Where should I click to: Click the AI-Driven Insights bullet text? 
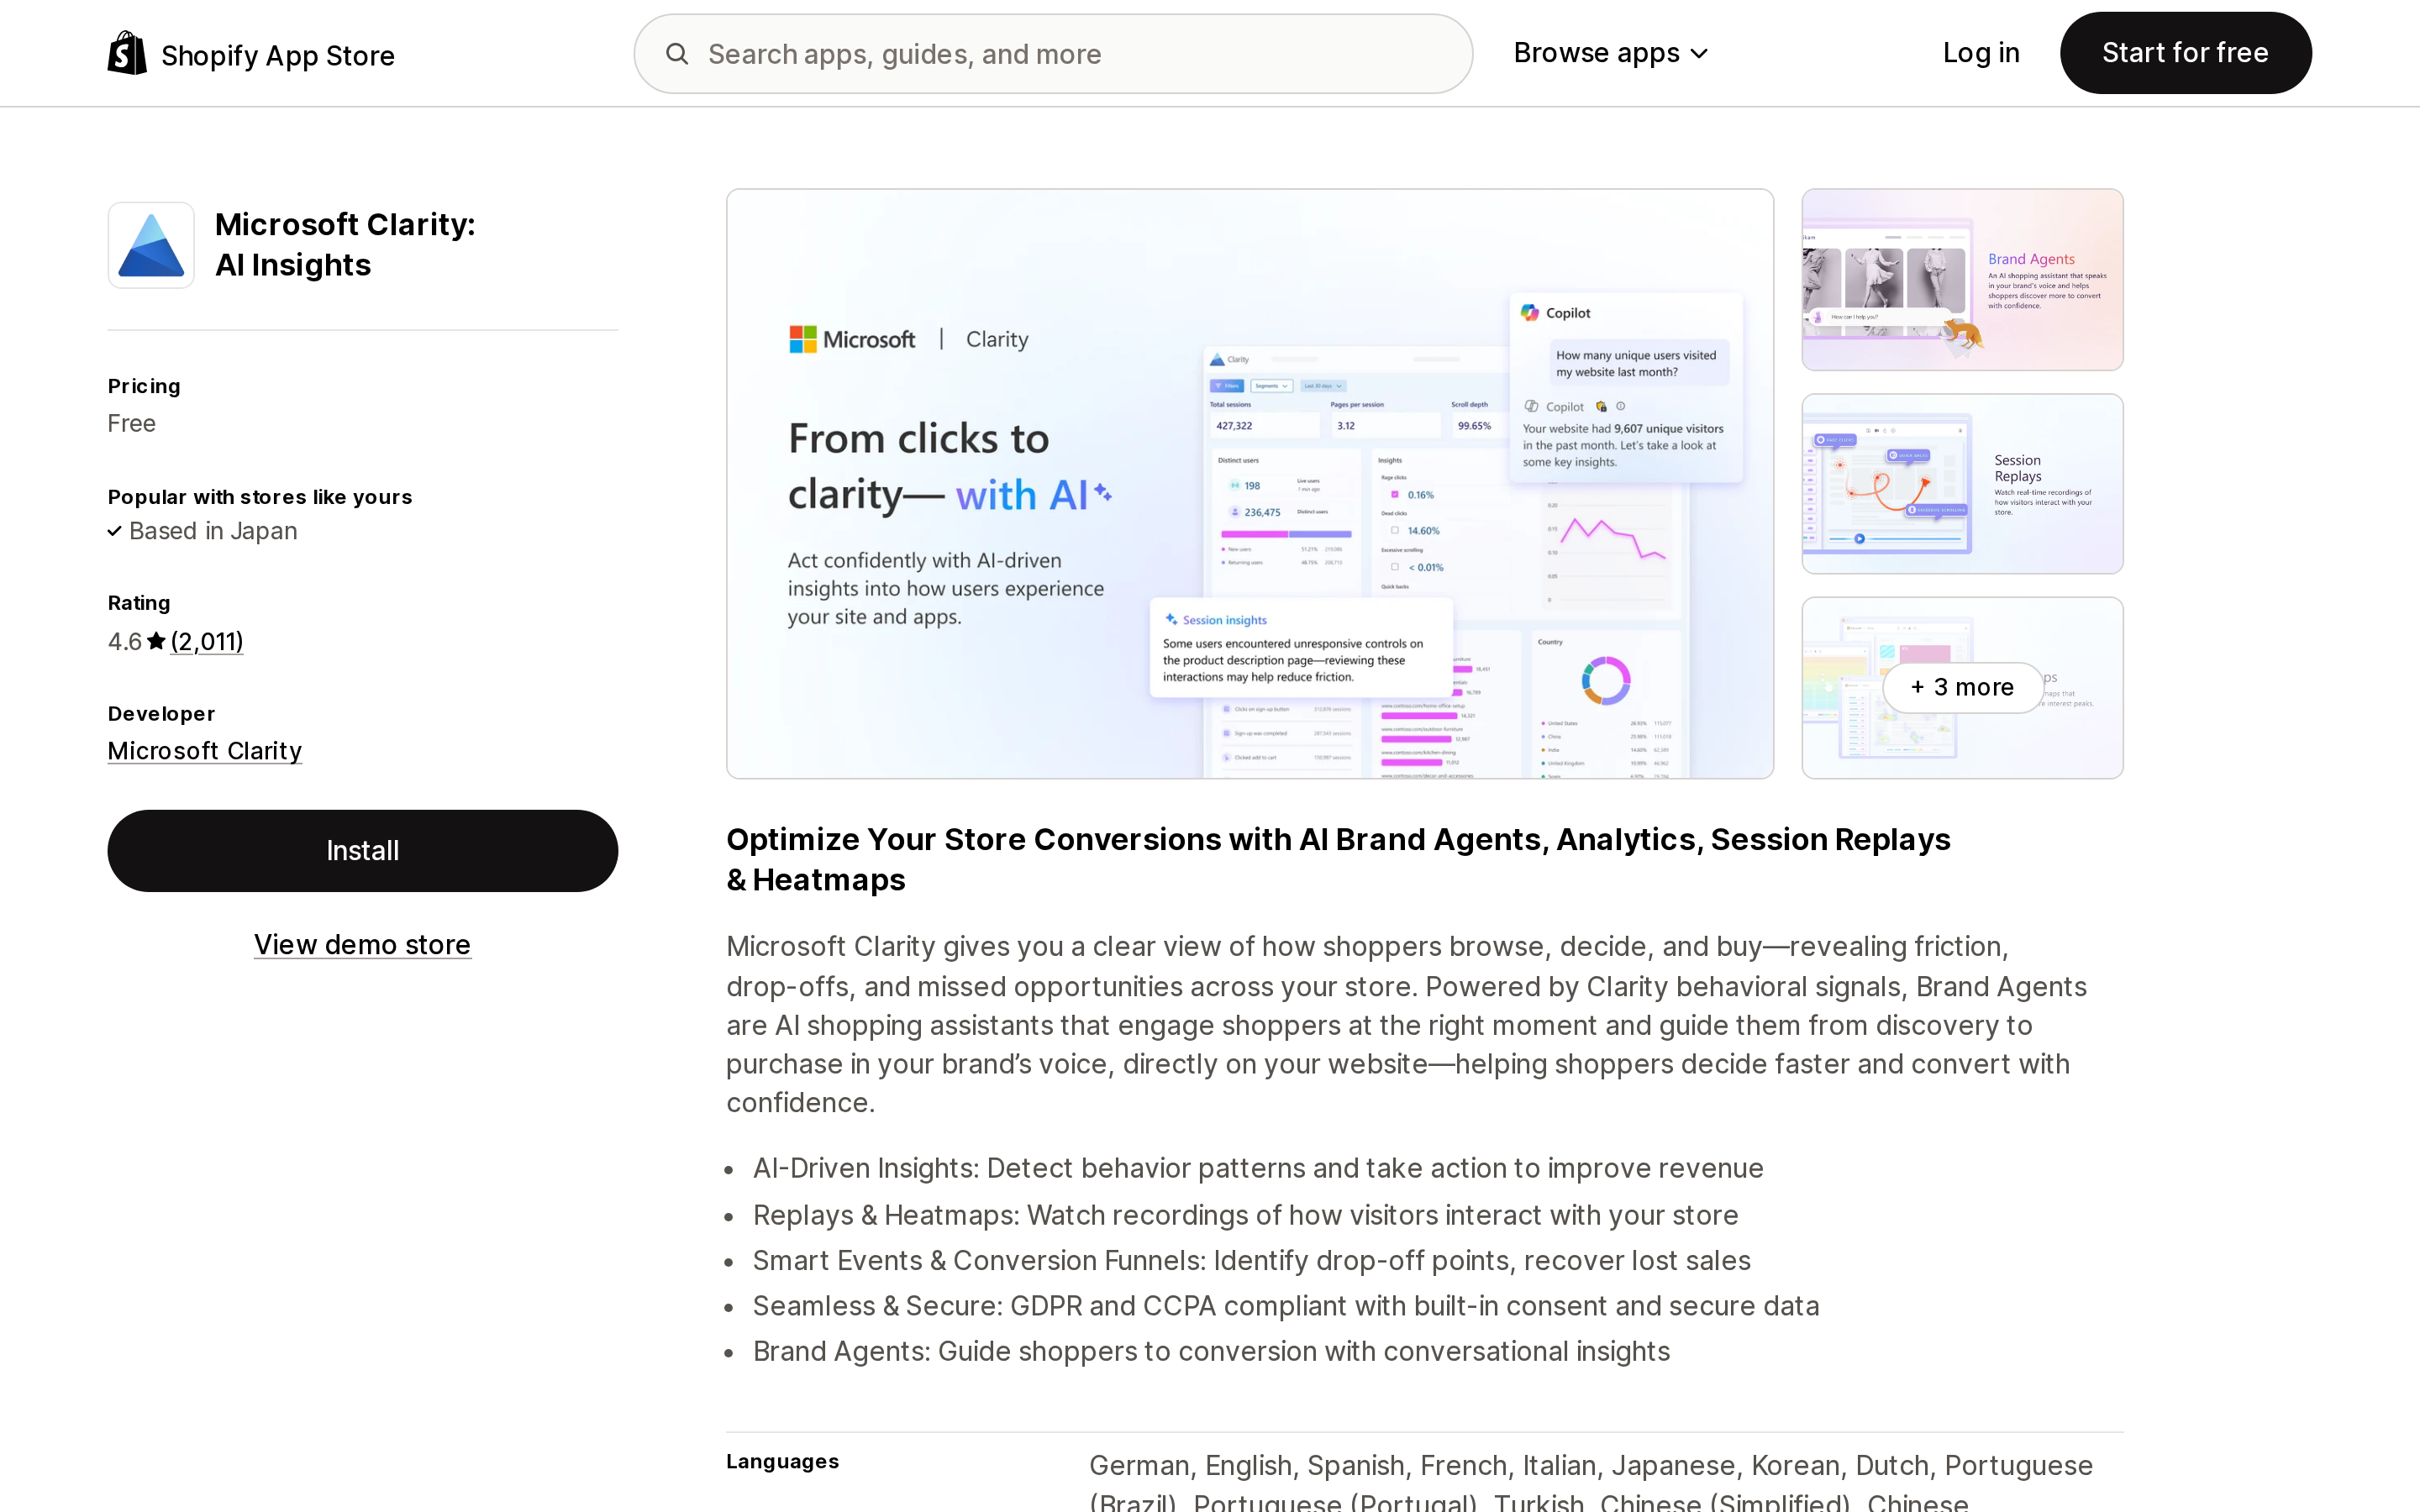click(x=1258, y=1169)
